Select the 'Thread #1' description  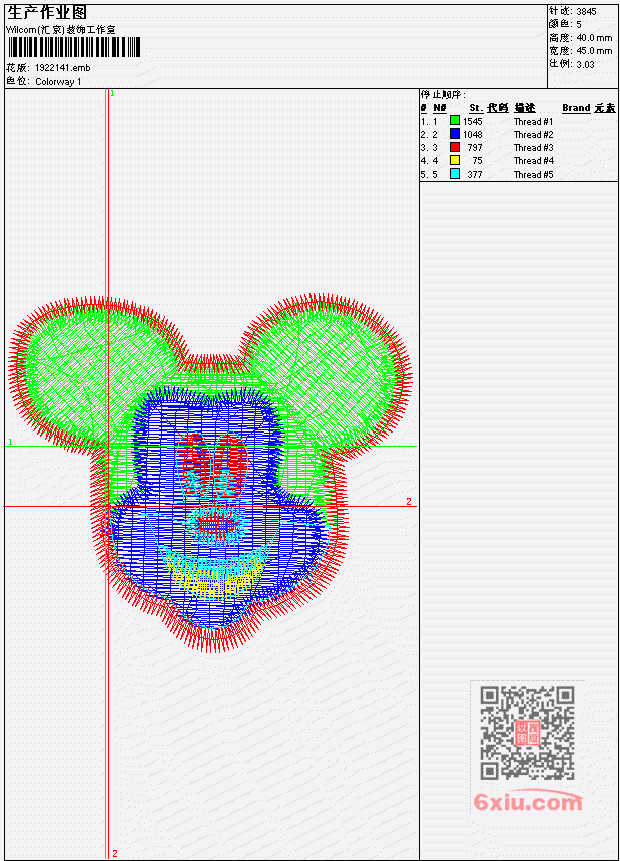(533, 121)
